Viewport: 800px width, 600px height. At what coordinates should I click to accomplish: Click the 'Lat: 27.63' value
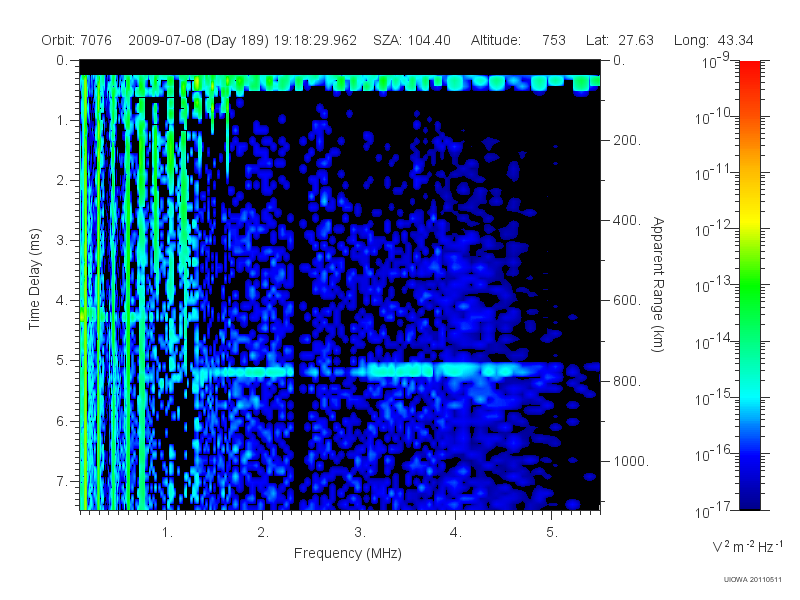tap(619, 40)
